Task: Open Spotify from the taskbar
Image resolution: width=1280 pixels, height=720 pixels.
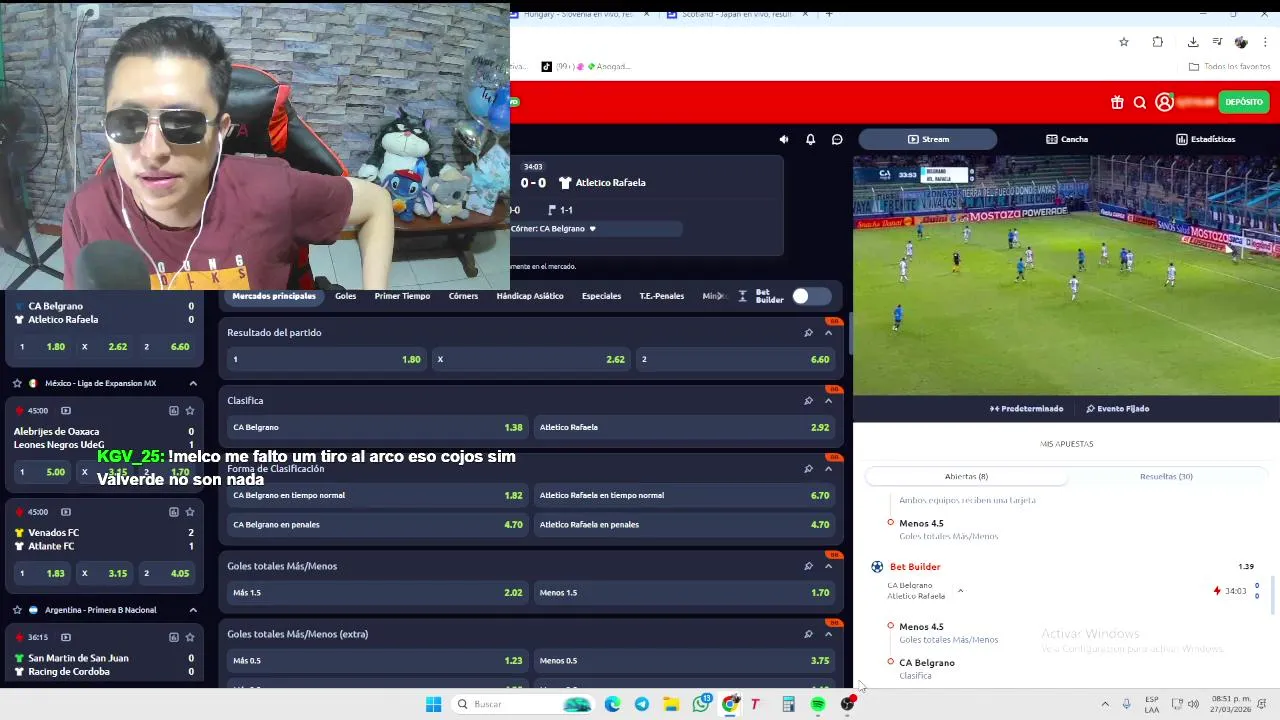Action: tap(818, 704)
